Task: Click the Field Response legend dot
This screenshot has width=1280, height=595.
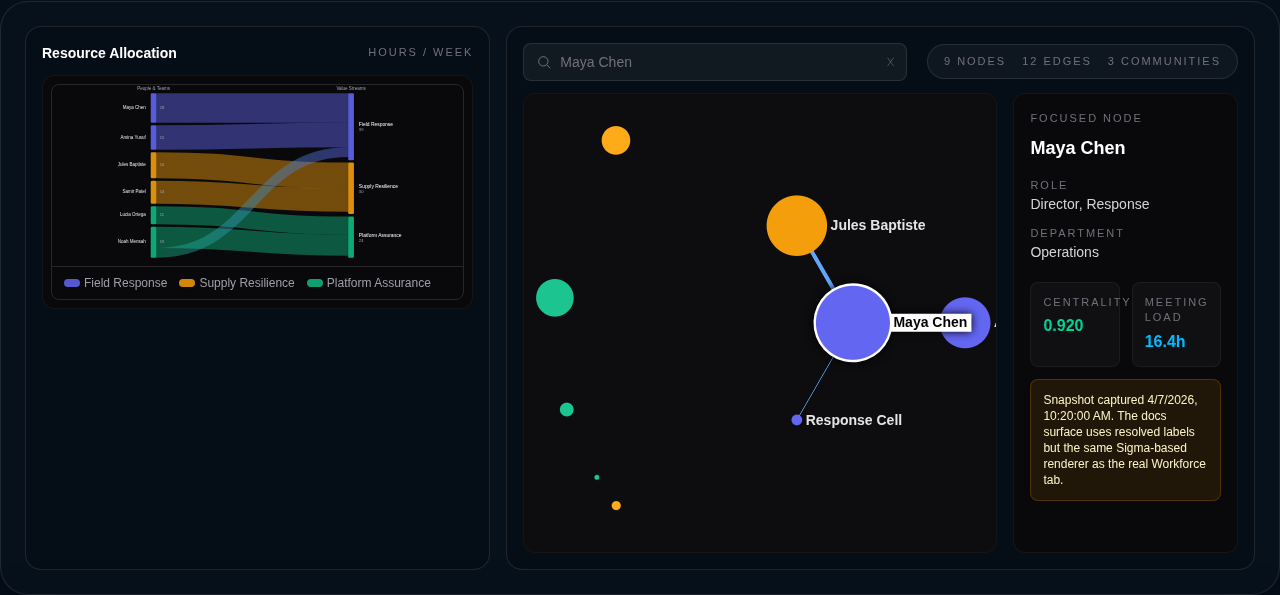Action: click(70, 283)
